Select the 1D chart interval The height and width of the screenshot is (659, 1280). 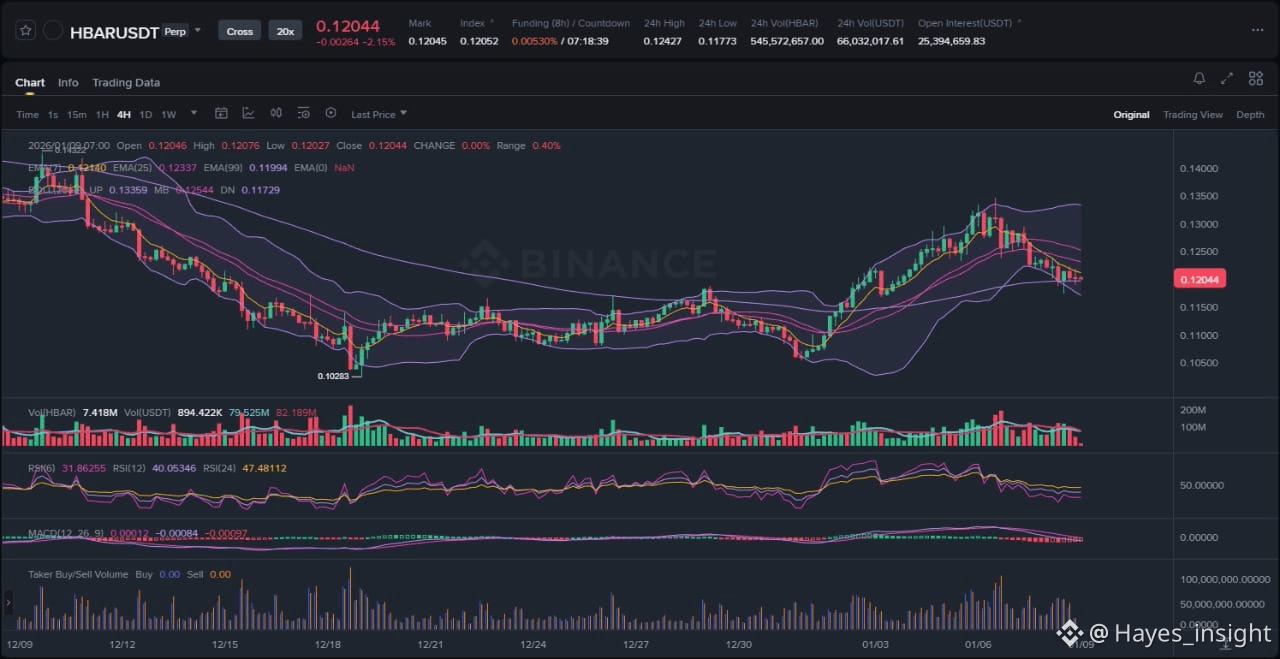pyautogui.click(x=146, y=114)
